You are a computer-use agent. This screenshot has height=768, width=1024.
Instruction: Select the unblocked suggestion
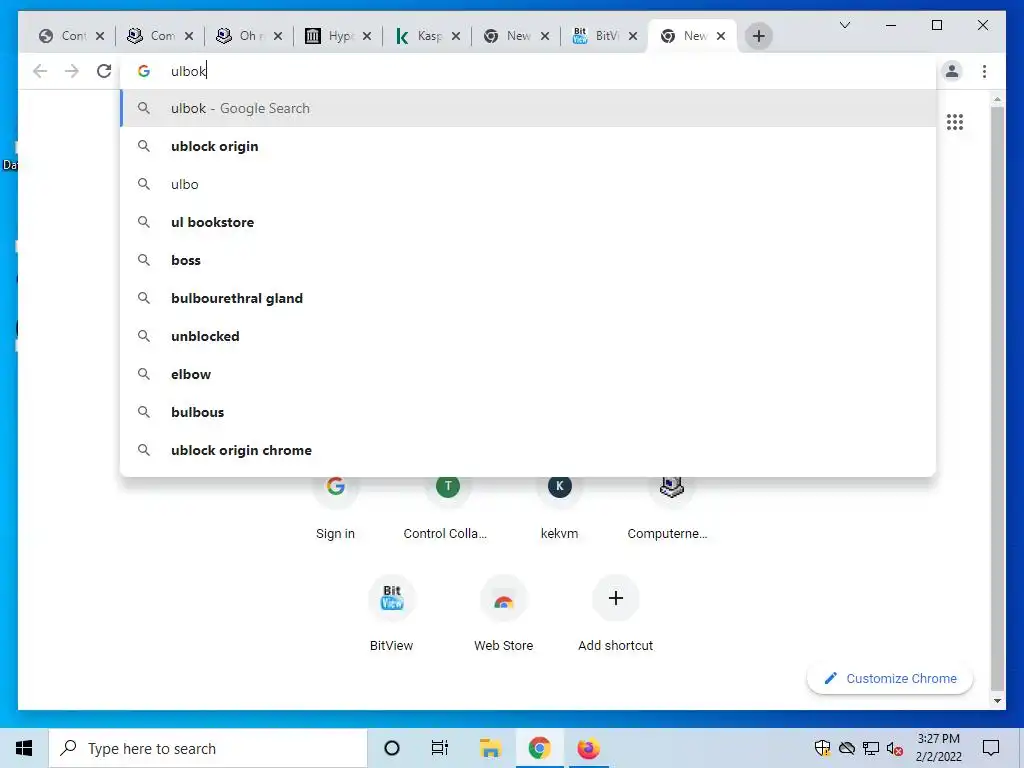(528, 336)
